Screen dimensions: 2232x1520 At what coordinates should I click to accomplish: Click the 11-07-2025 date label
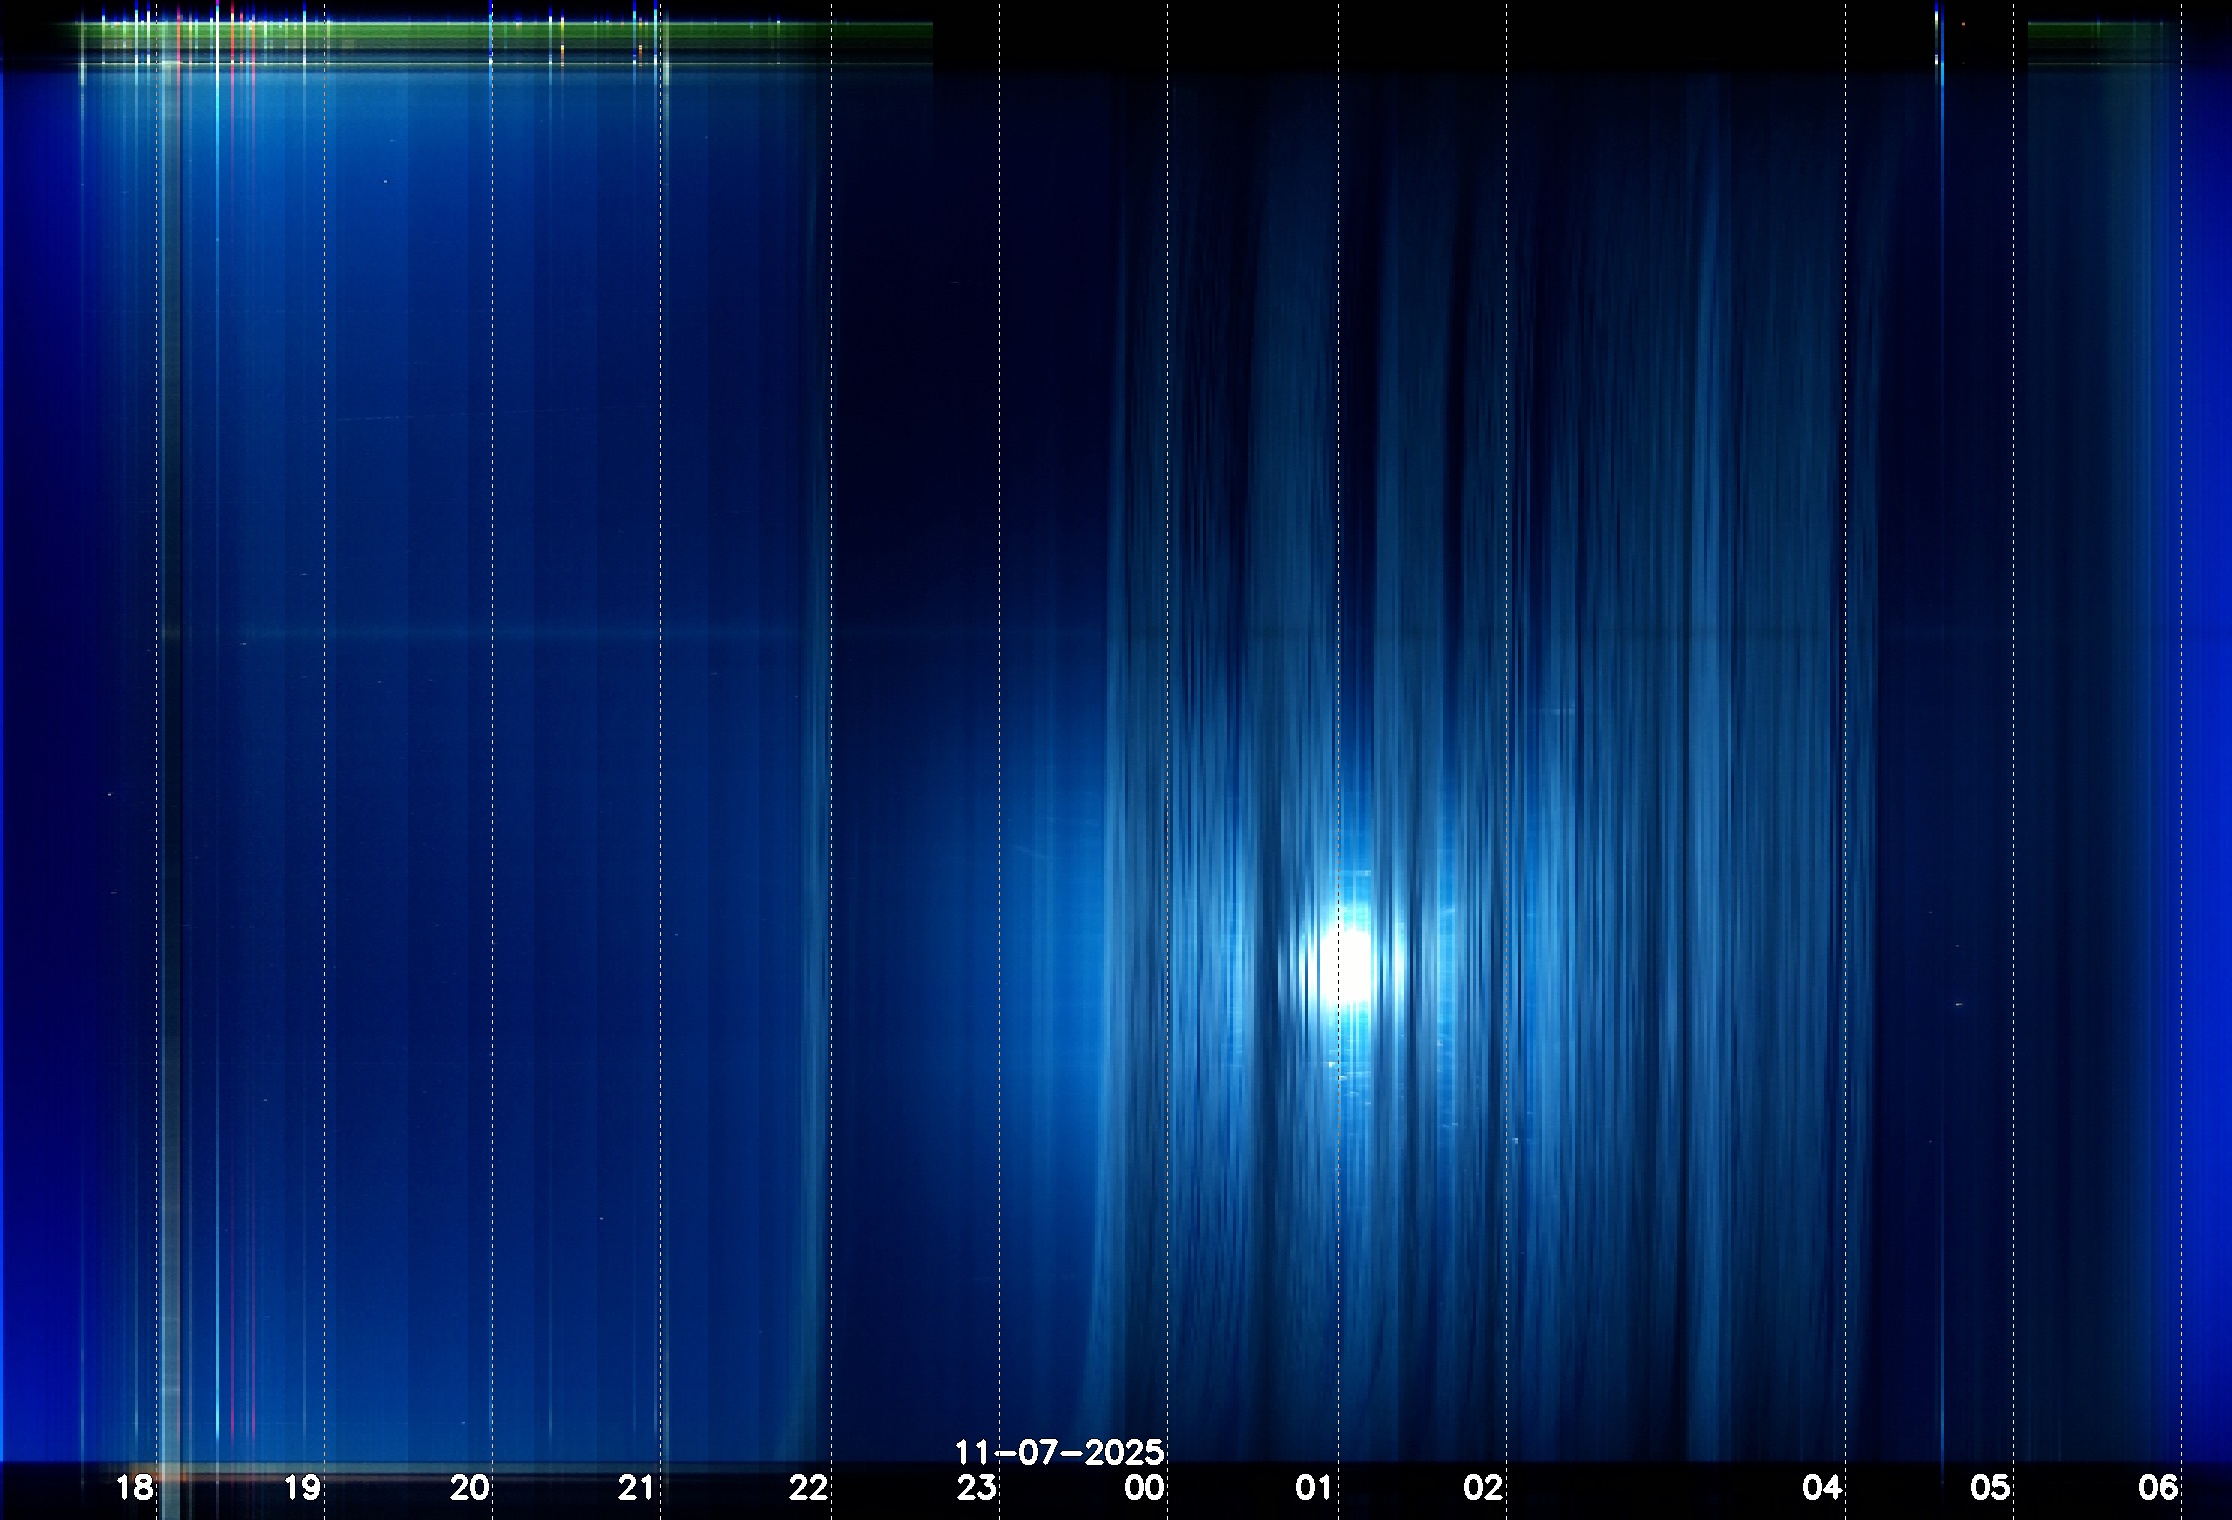tap(1059, 1452)
